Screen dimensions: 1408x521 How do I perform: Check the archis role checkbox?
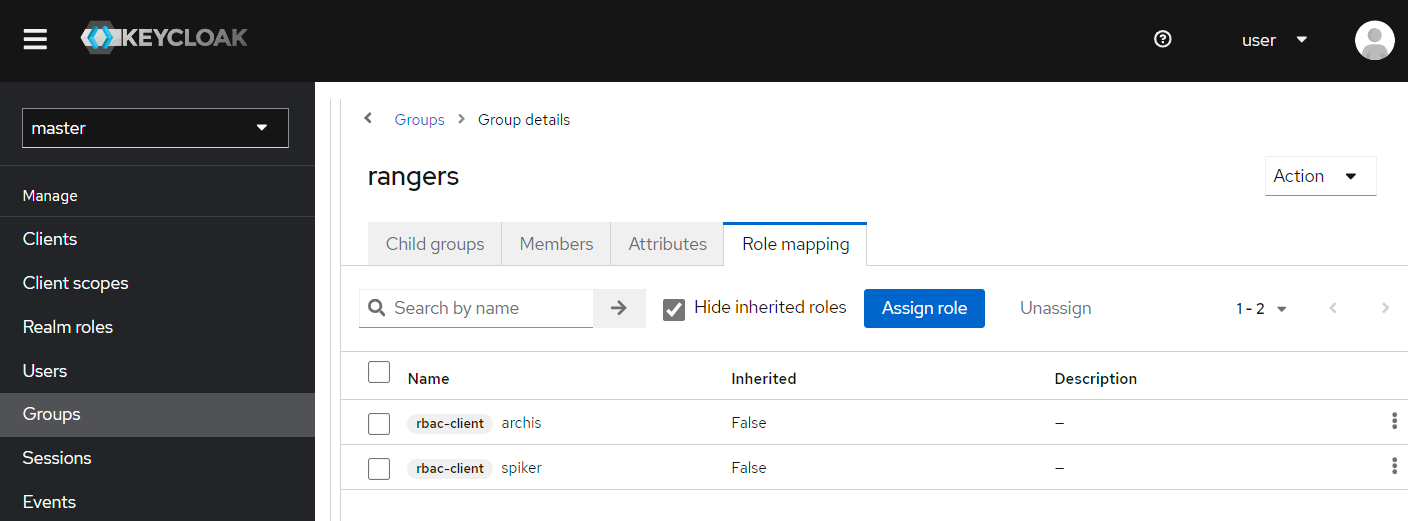379,424
